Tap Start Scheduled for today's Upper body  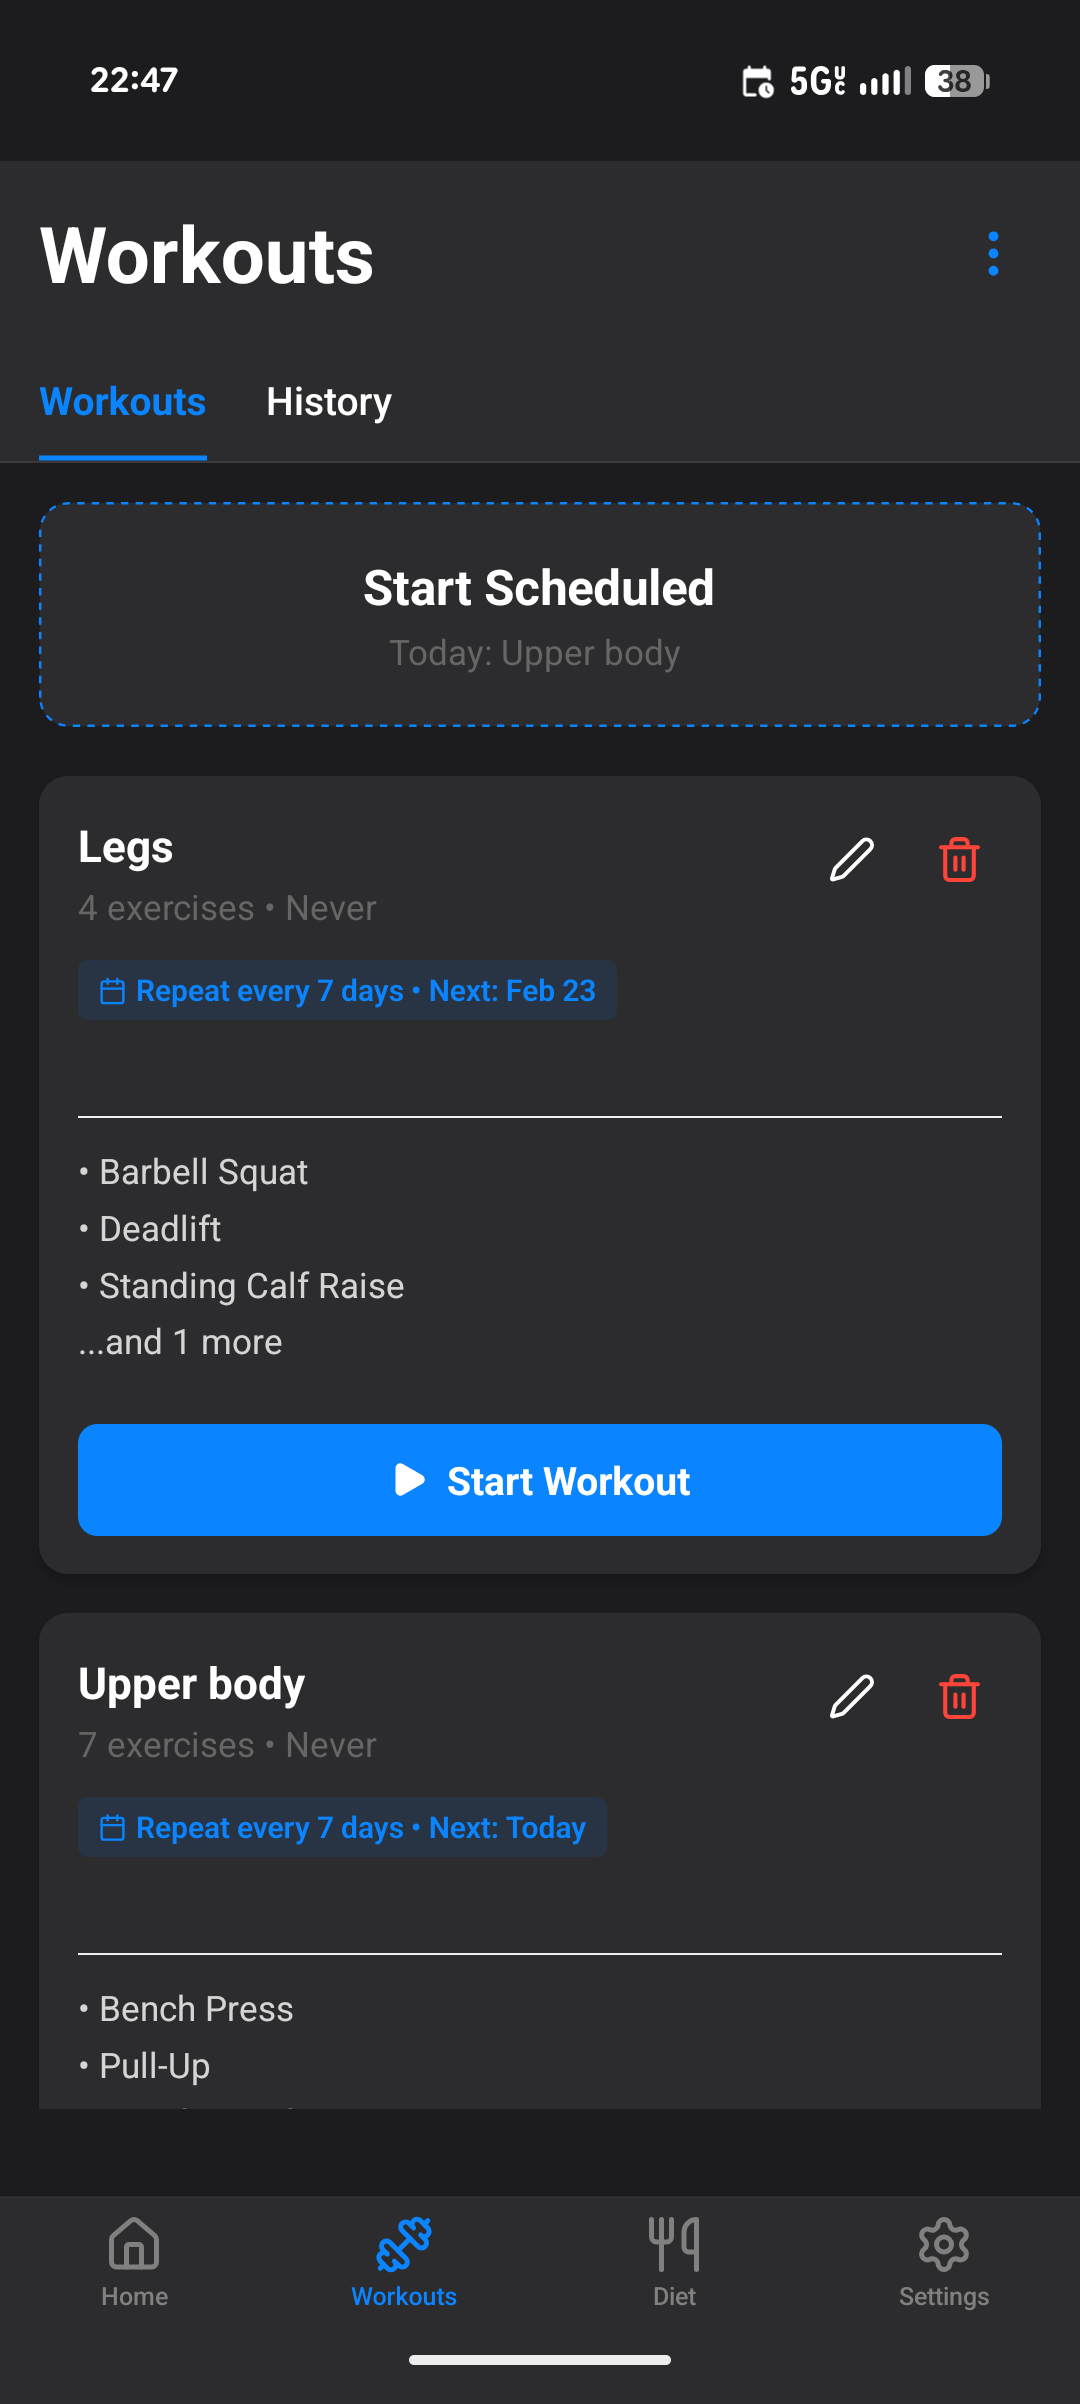coord(540,613)
